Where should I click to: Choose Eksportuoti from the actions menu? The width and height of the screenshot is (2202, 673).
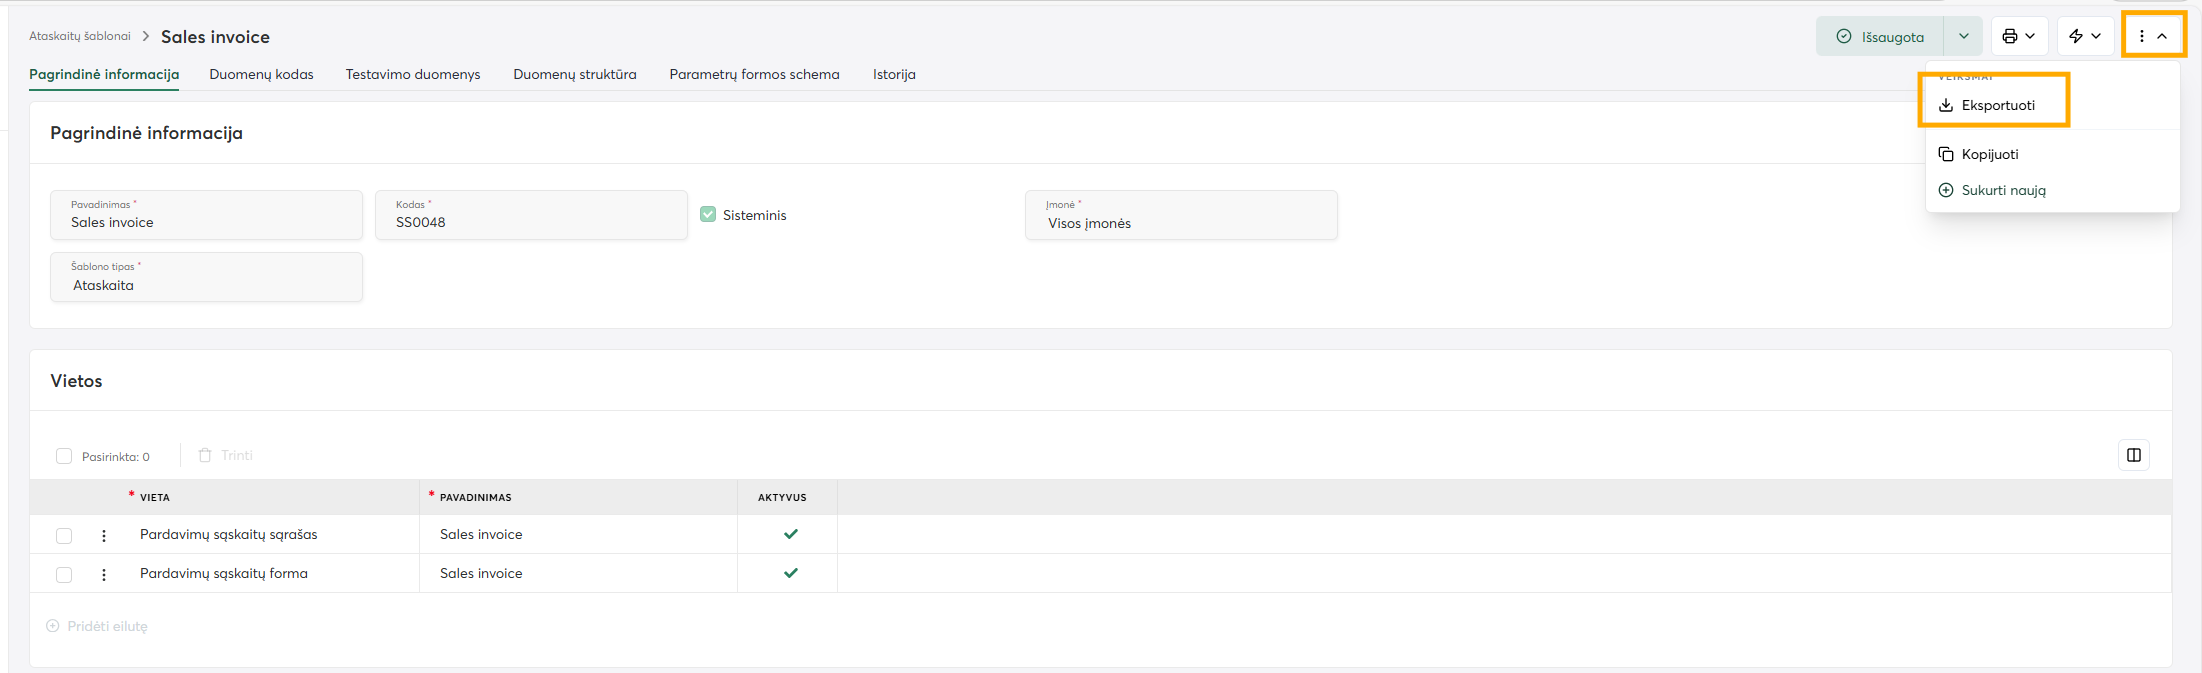pos(1997,105)
